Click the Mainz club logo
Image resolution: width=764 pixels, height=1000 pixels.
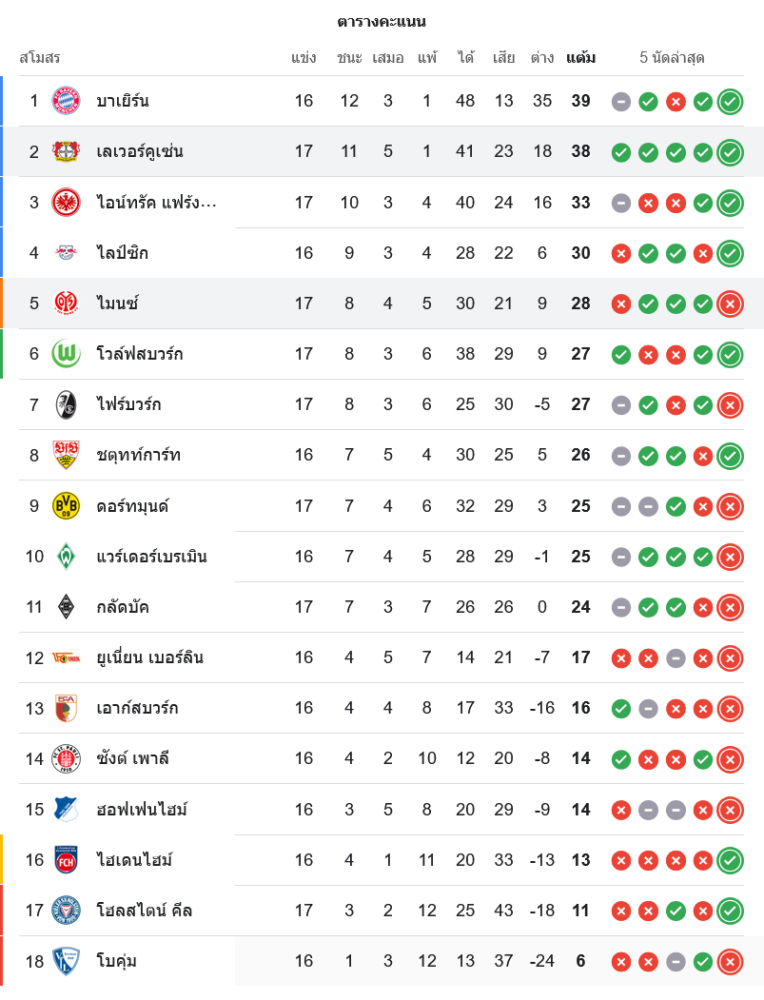click(65, 303)
